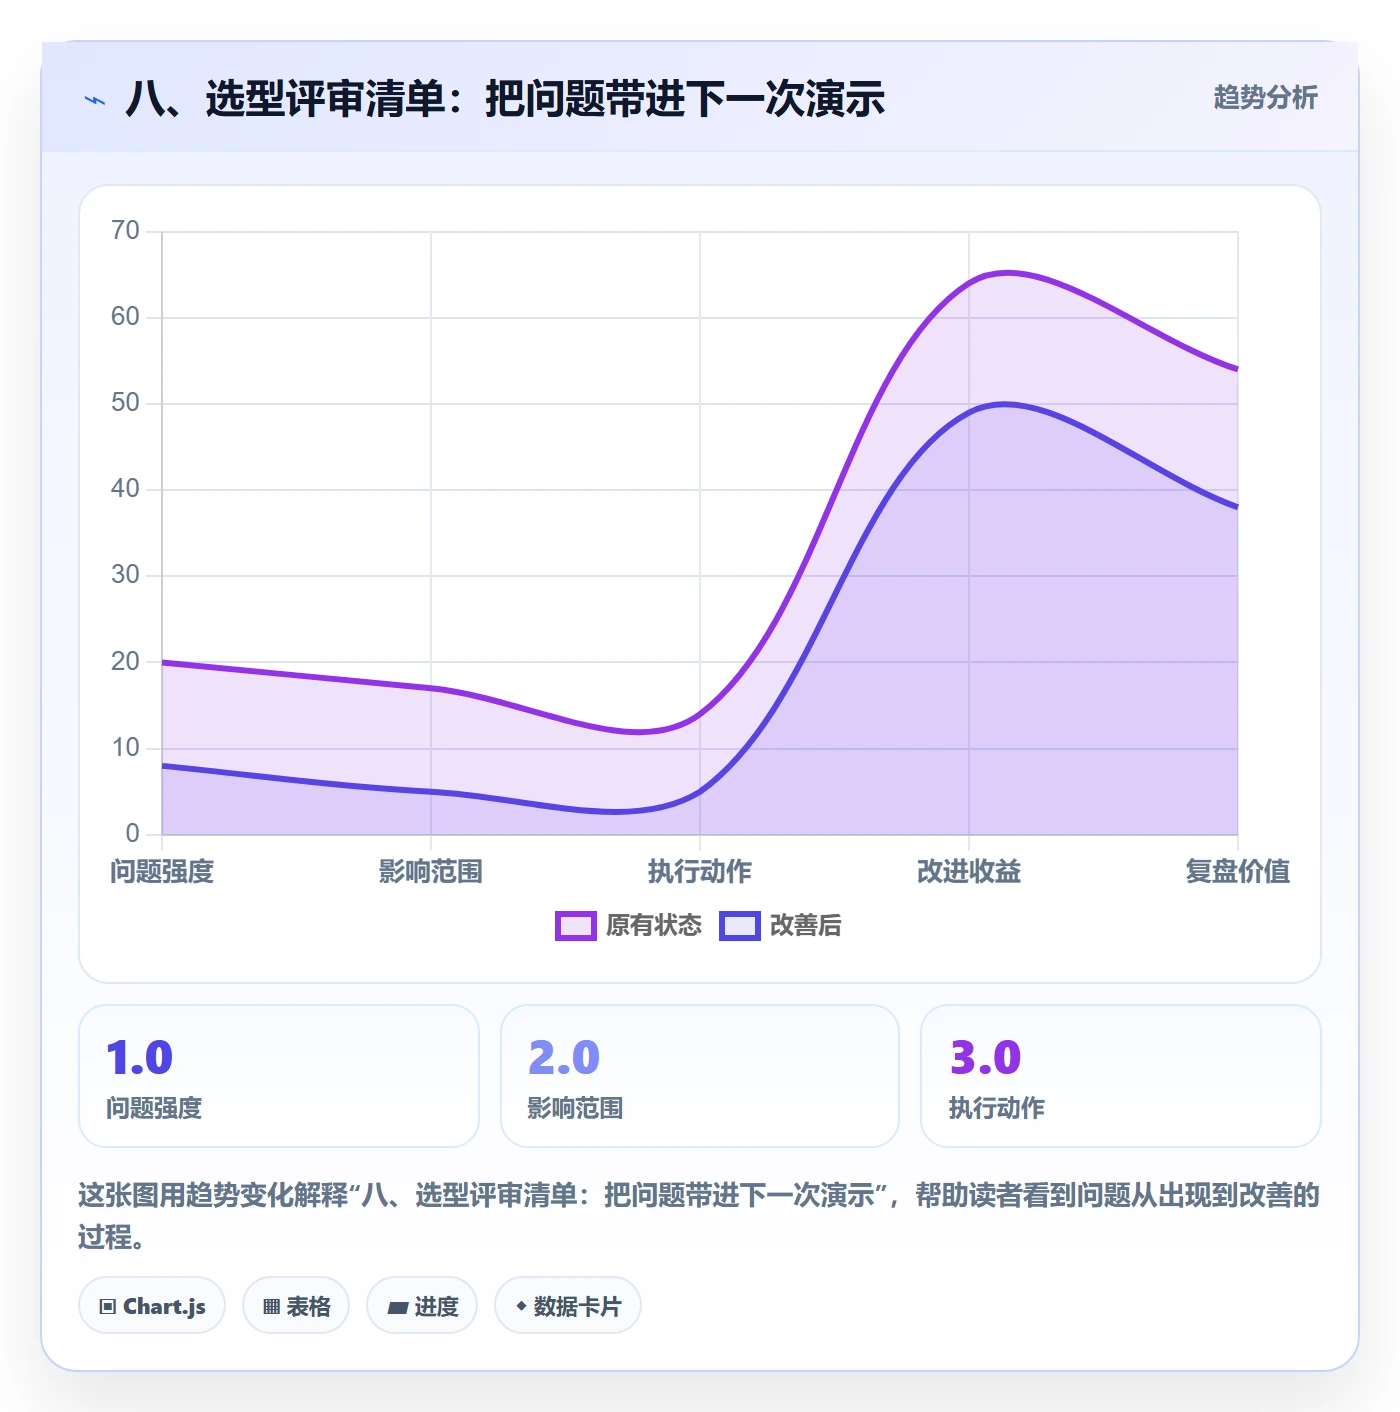Screen dimensions: 1400x1412
Task: Select the 表格 tag chip
Action: pyautogui.click(x=296, y=1306)
